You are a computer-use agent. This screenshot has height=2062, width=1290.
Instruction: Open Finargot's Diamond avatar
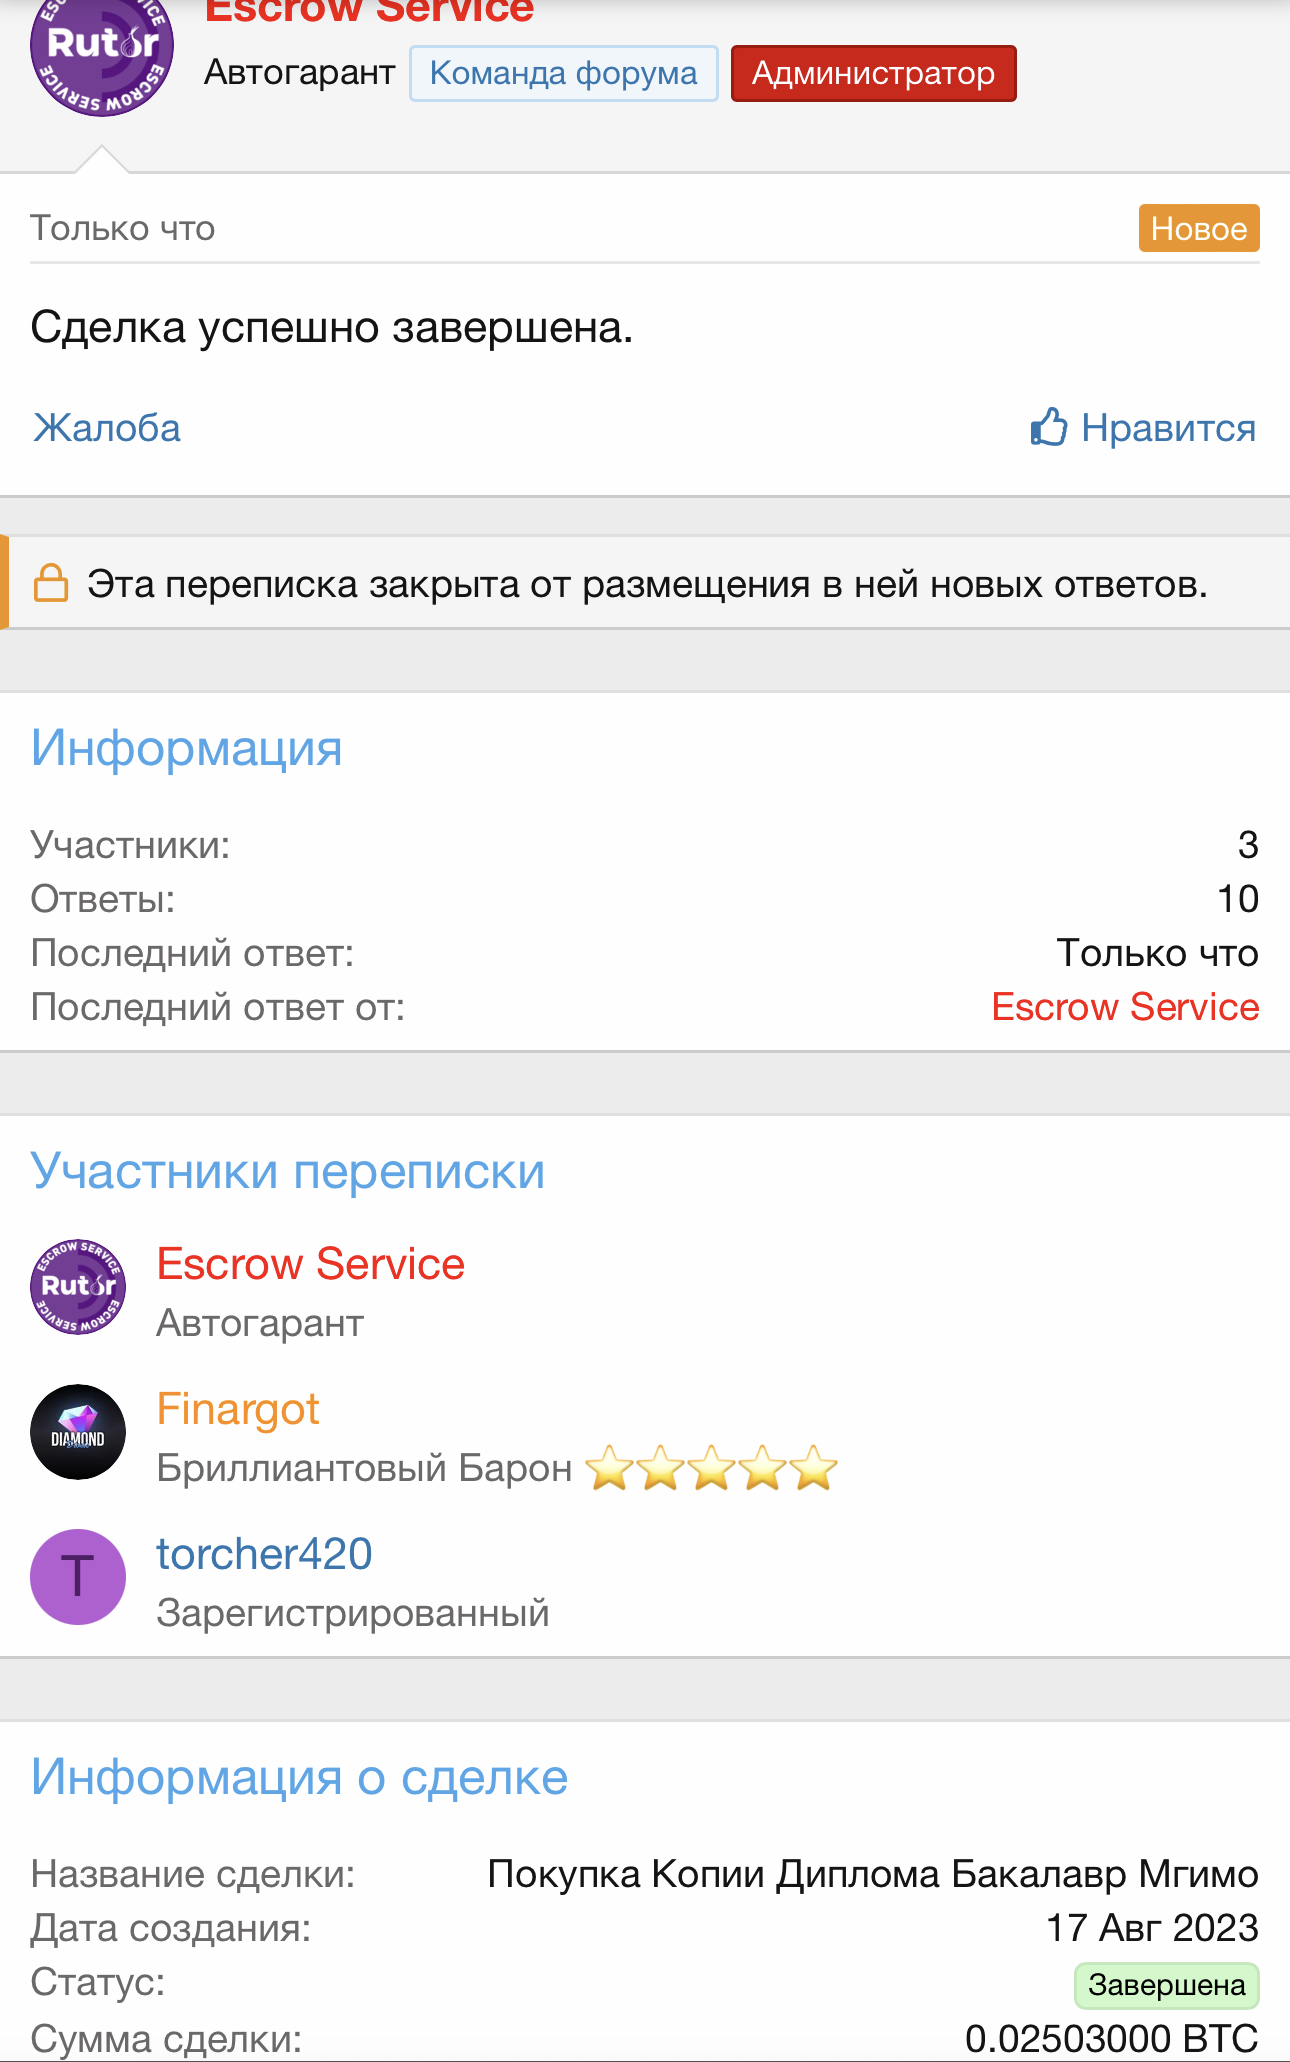coord(78,1432)
